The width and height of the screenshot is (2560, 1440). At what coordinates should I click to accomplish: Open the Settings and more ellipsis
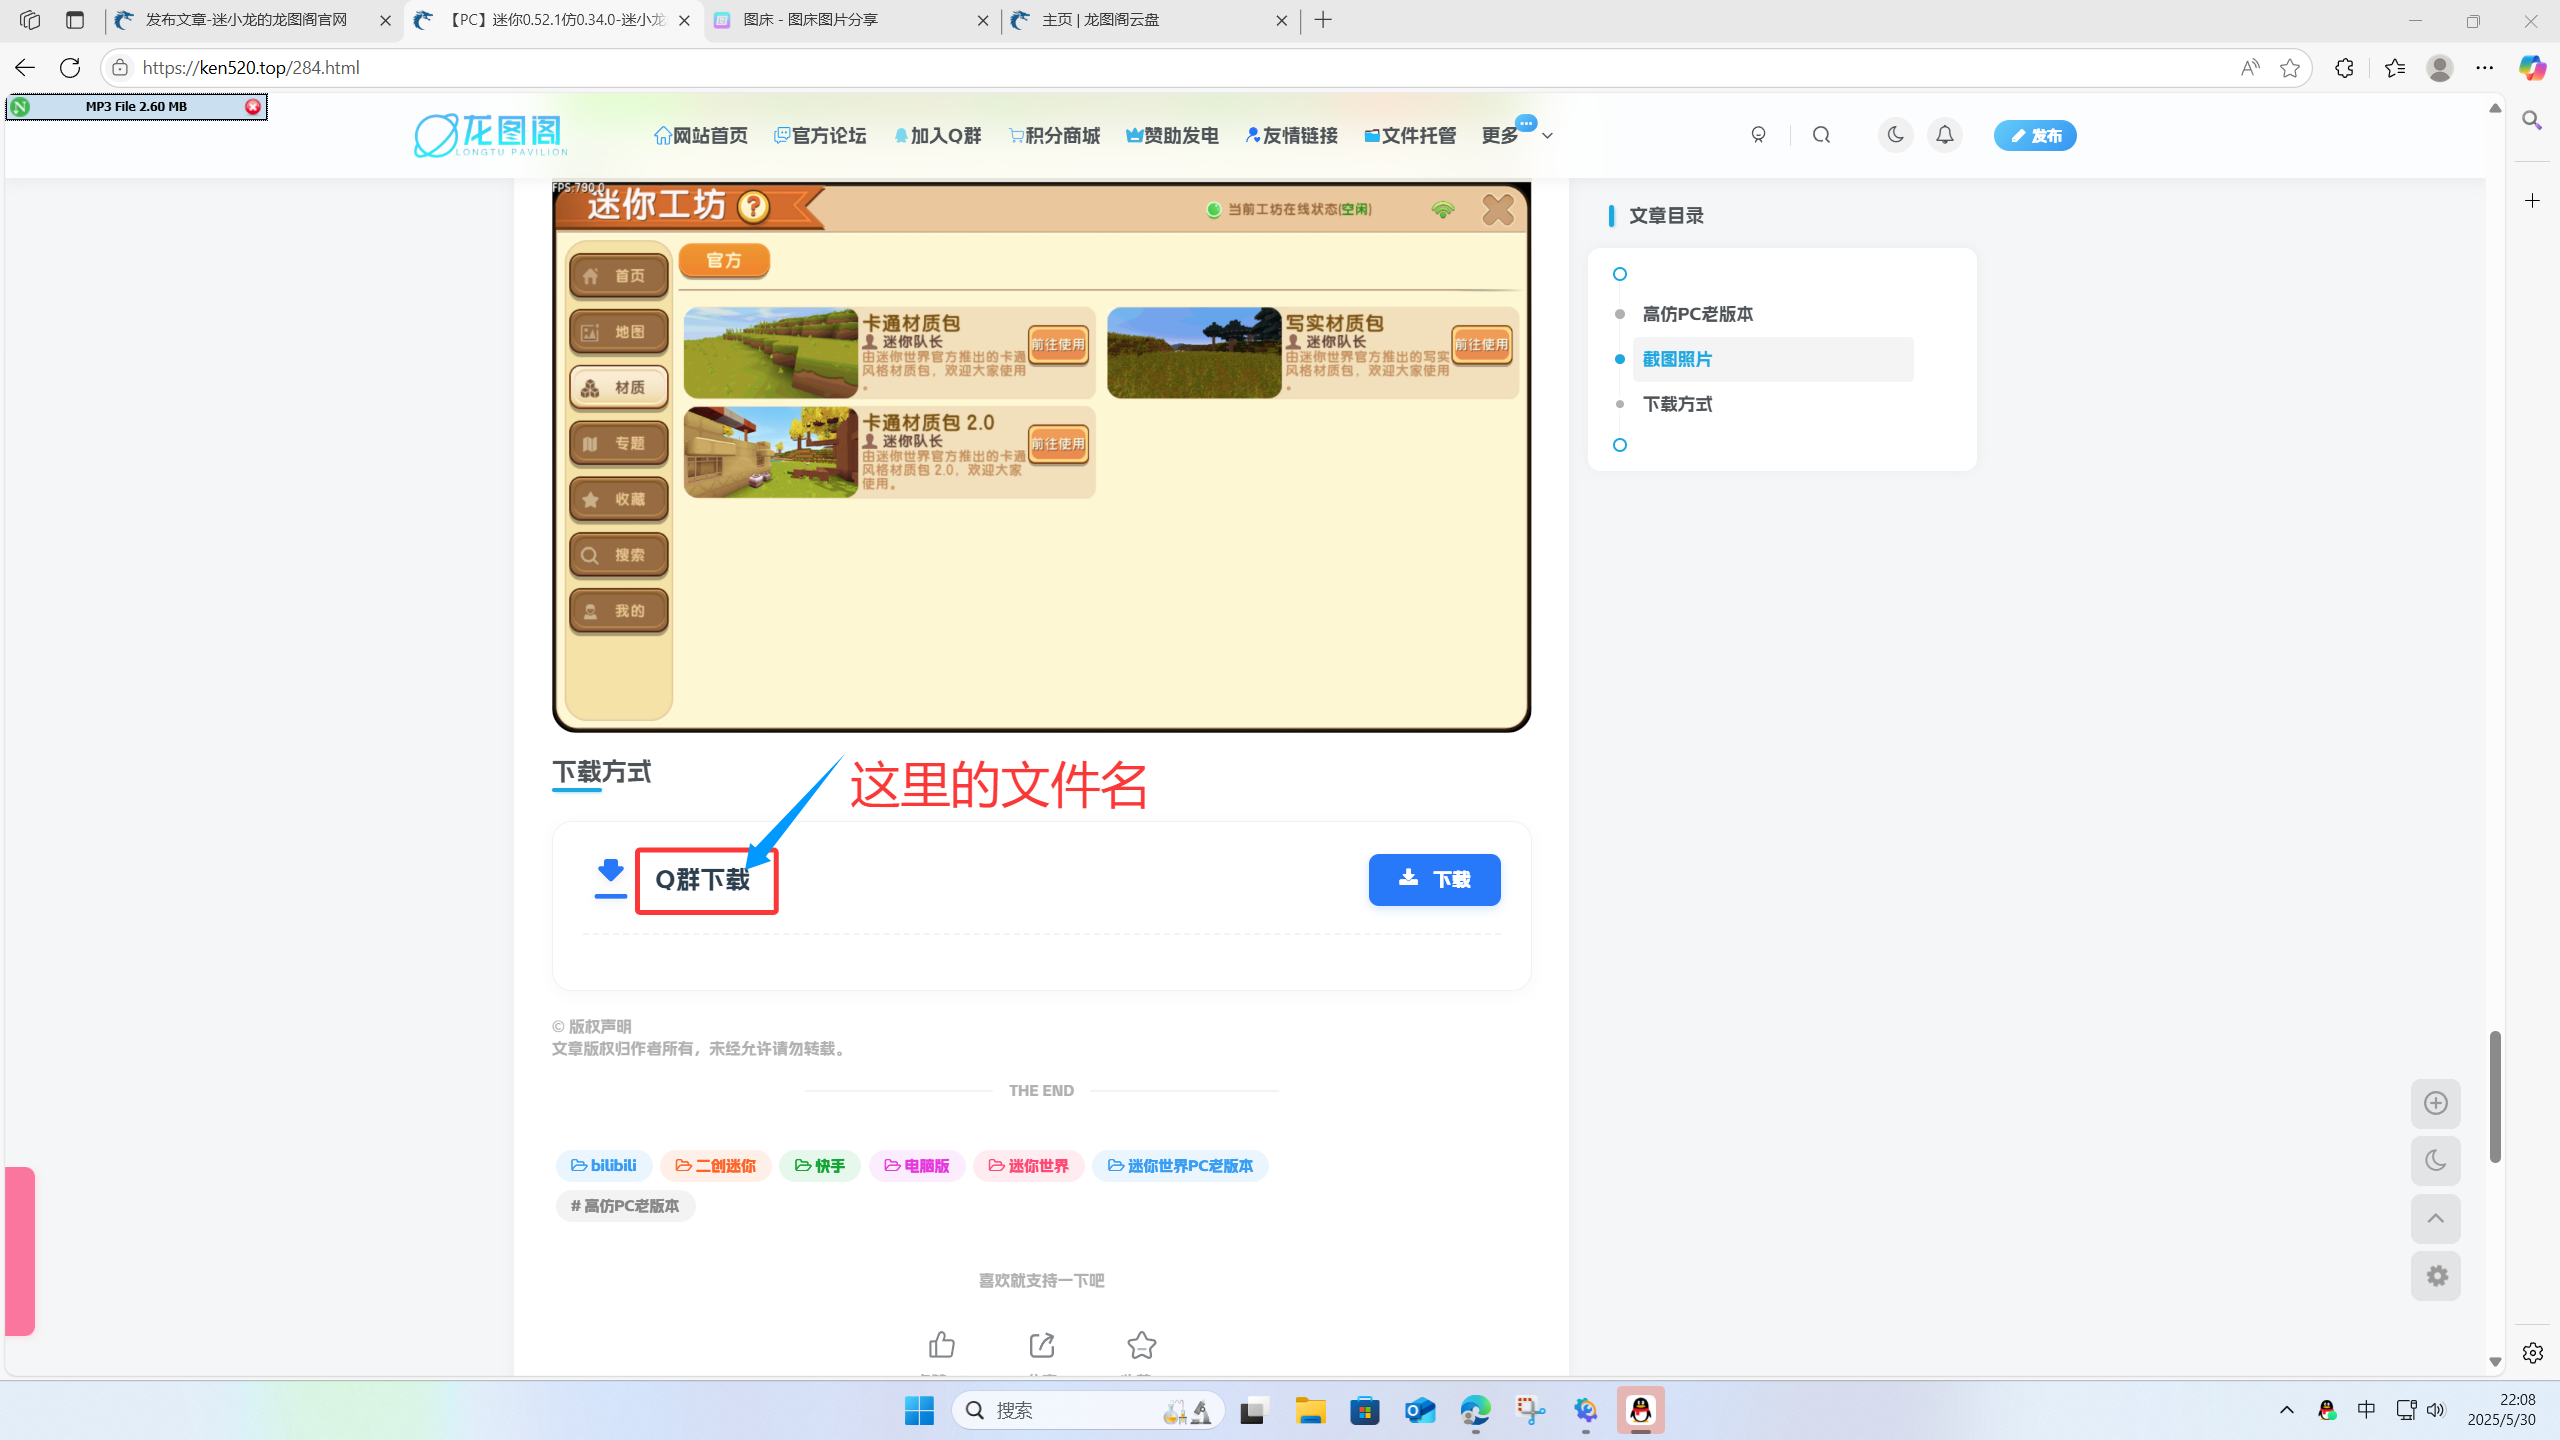[2485, 68]
